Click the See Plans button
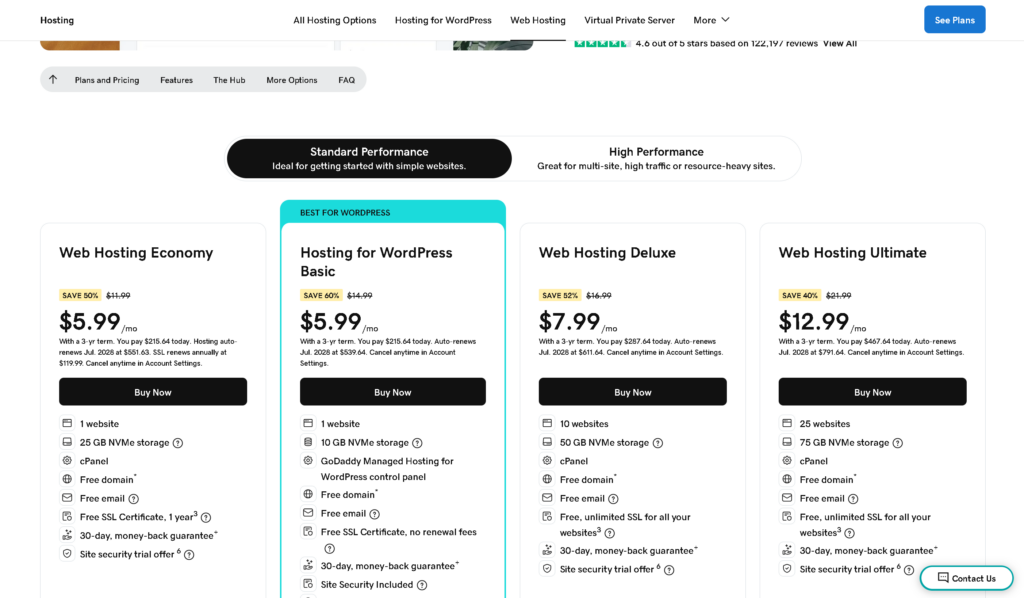Viewport: 1024px width, 598px height. (x=954, y=20)
